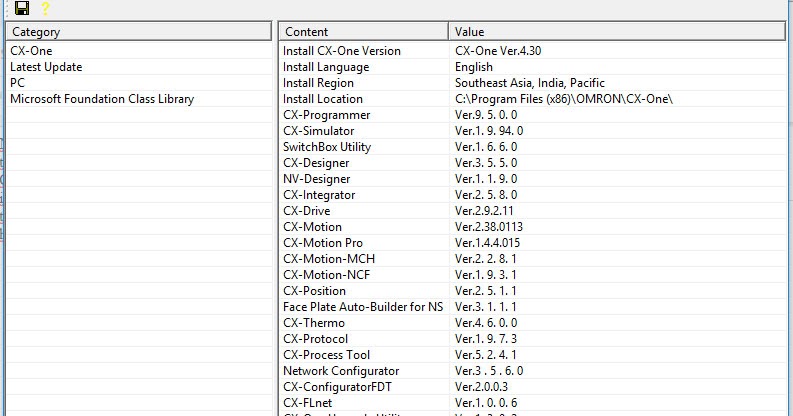The width and height of the screenshot is (793, 416).
Task: Select the CX-Programmer row
Action: coord(533,115)
